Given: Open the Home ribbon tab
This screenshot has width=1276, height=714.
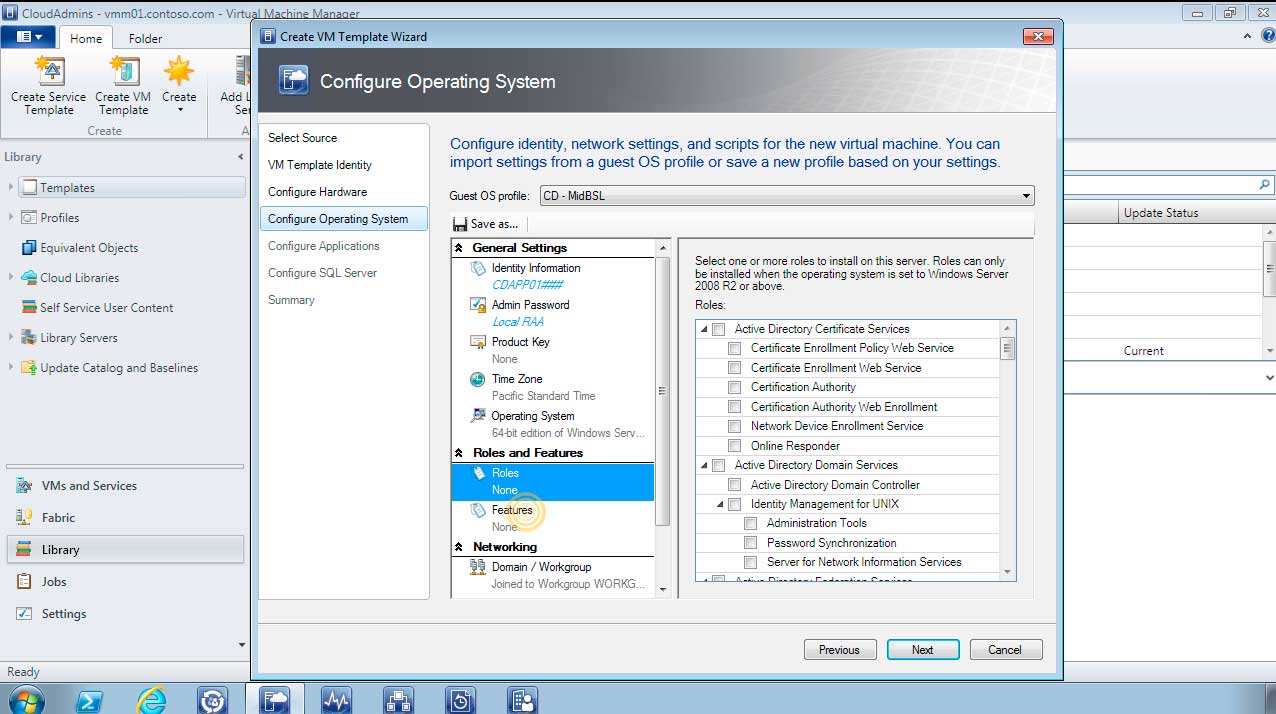Looking at the screenshot, I should pyautogui.click(x=86, y=38).
